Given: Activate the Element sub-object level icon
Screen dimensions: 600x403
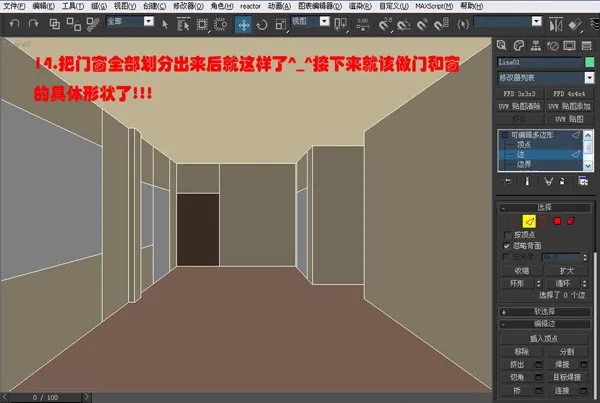Looking at the screenshot, I should point(571,221).
